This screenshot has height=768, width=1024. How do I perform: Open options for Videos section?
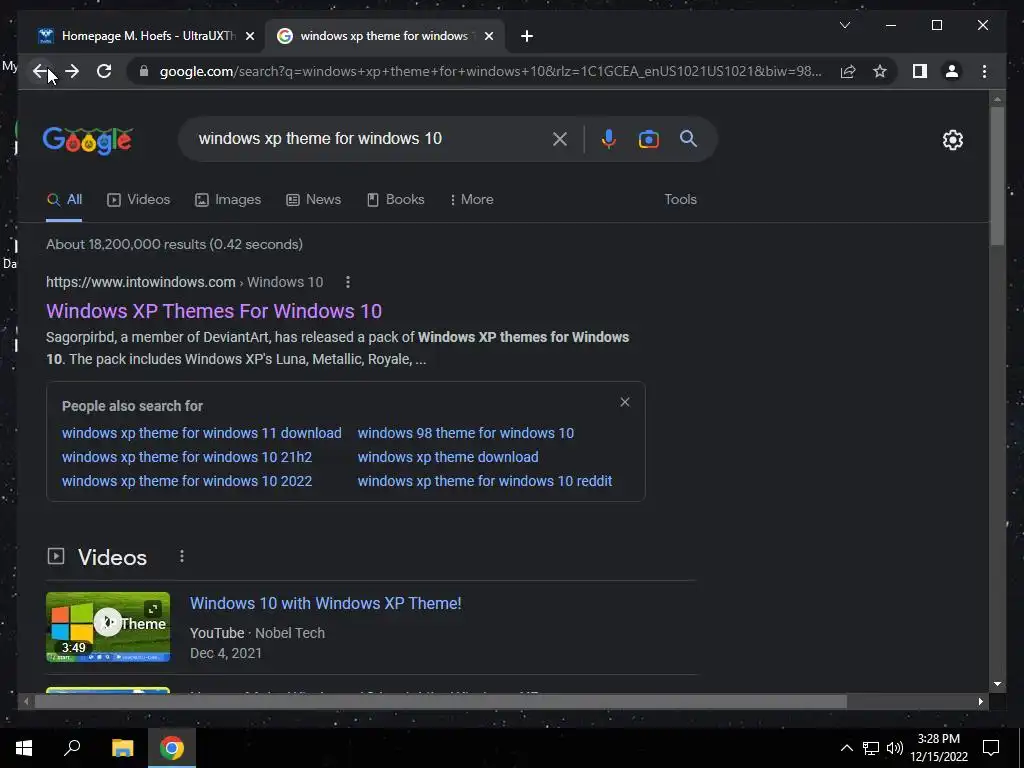coord(182,556)
